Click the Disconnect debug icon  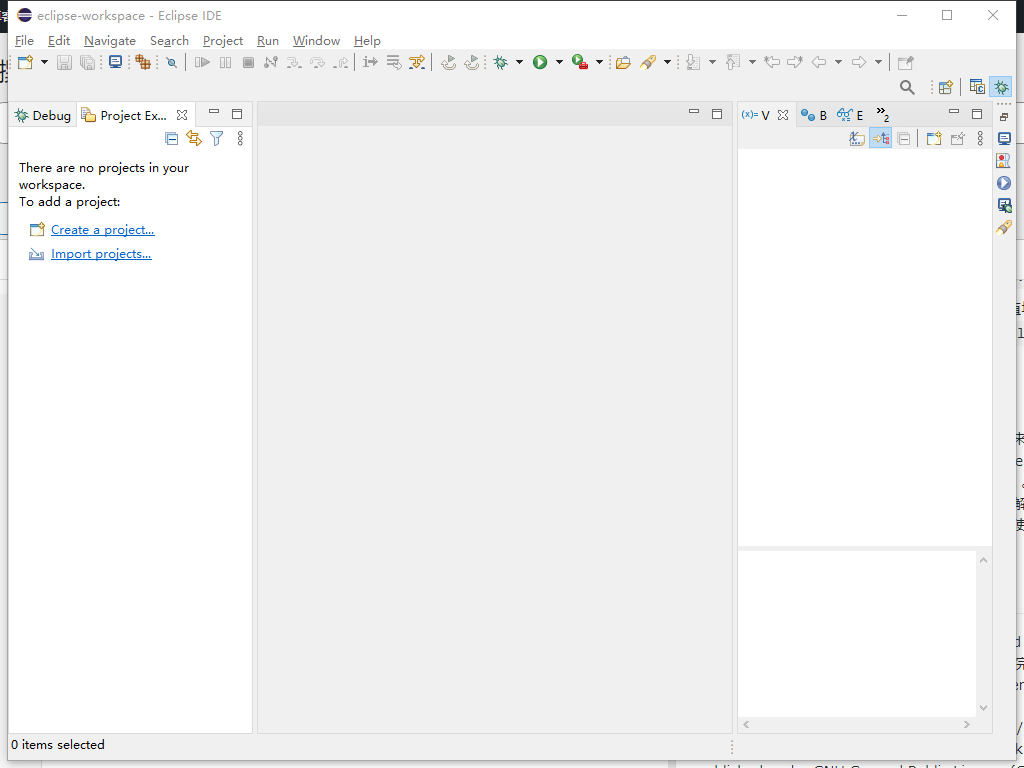click(x=271, y=62)
